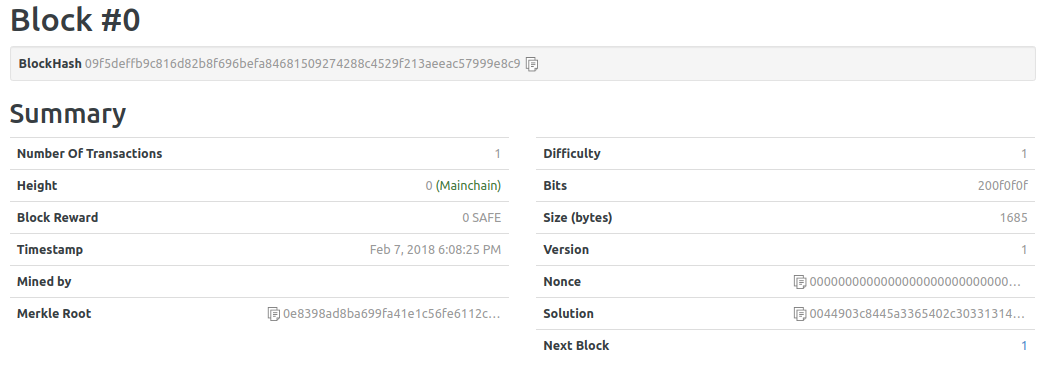Image resolution: width=1046 pixels, height=375 pixels.
Task: Copy the Merkle Root value icon
Action: point(274,314)
